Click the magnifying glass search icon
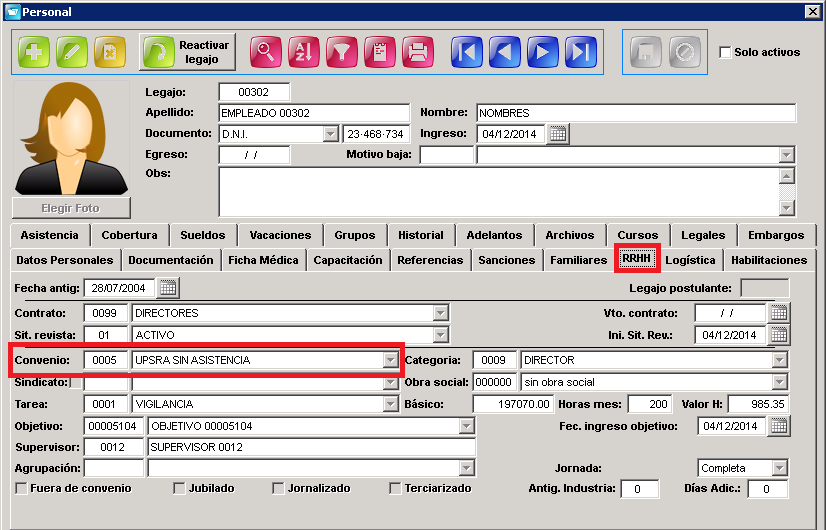 point(266,52)
